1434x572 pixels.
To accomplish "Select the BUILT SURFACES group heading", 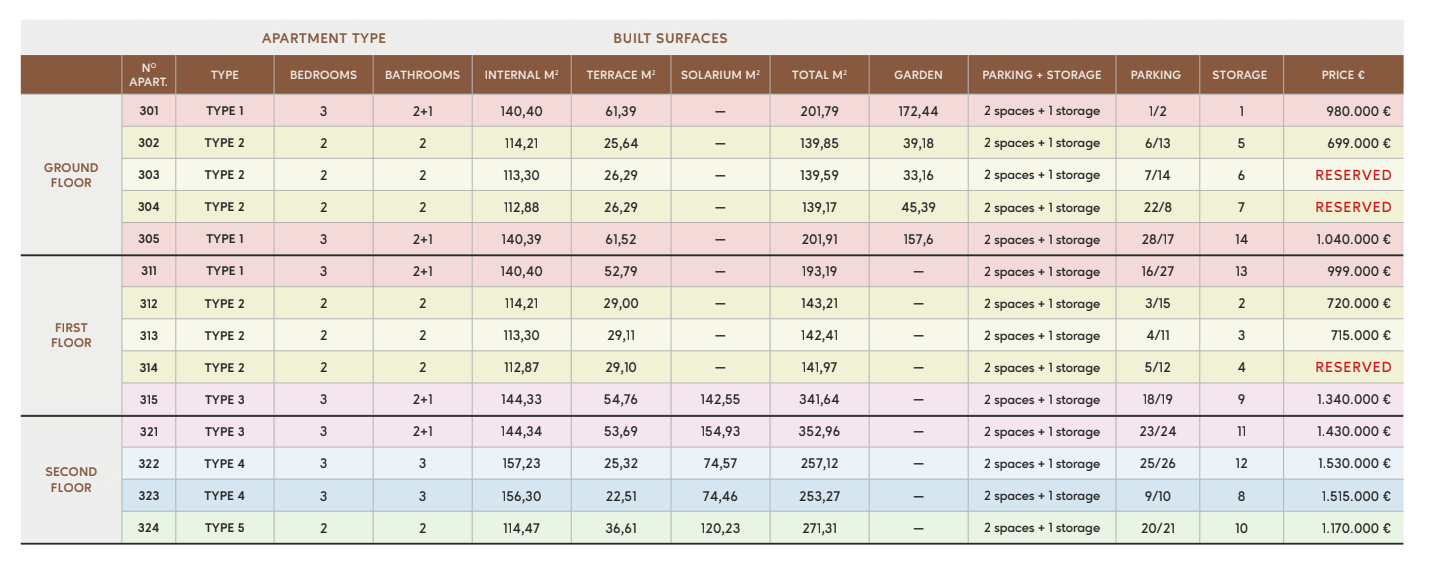I will pos(670,38).
